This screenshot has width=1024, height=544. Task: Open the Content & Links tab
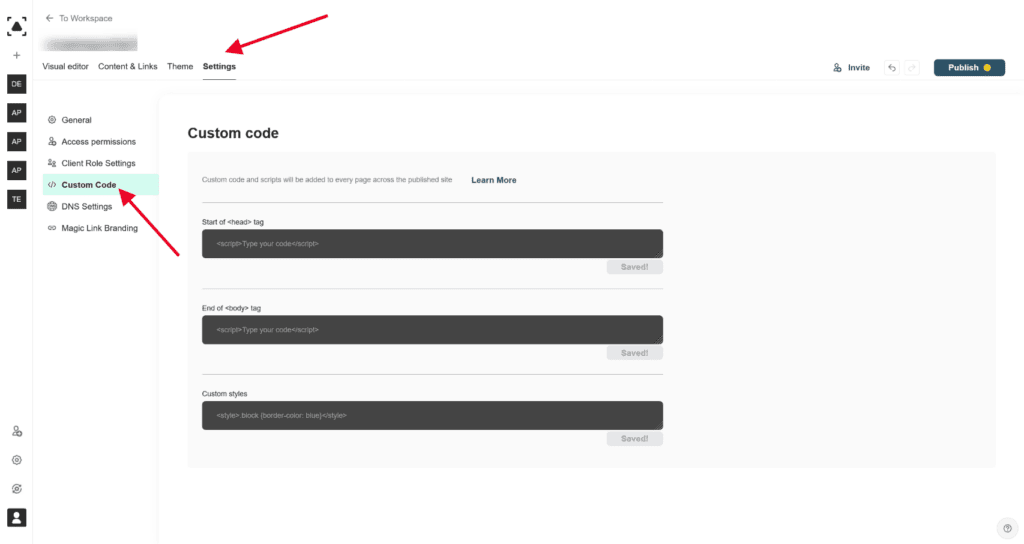click(x=128, y=67)
